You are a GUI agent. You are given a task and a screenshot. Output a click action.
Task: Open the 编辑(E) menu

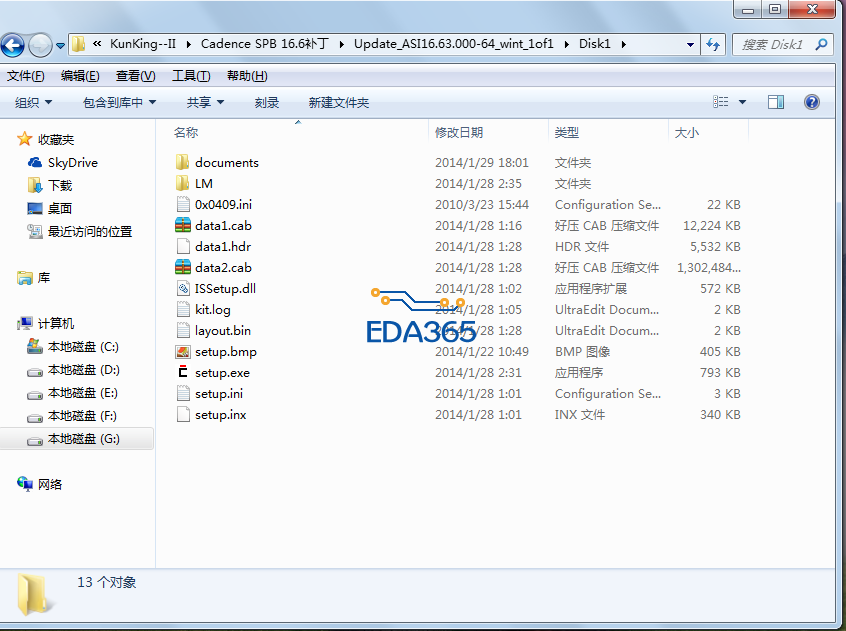tap(80, 76)
